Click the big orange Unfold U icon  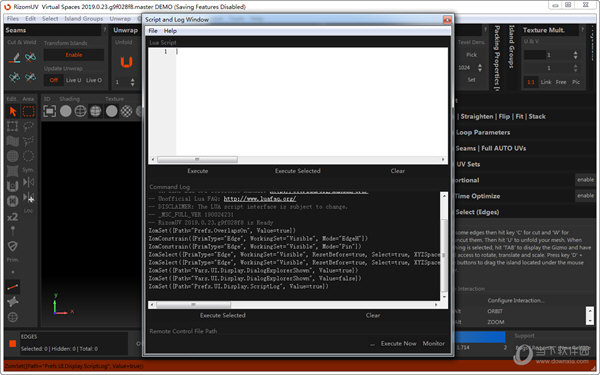[x=126, y=62]
